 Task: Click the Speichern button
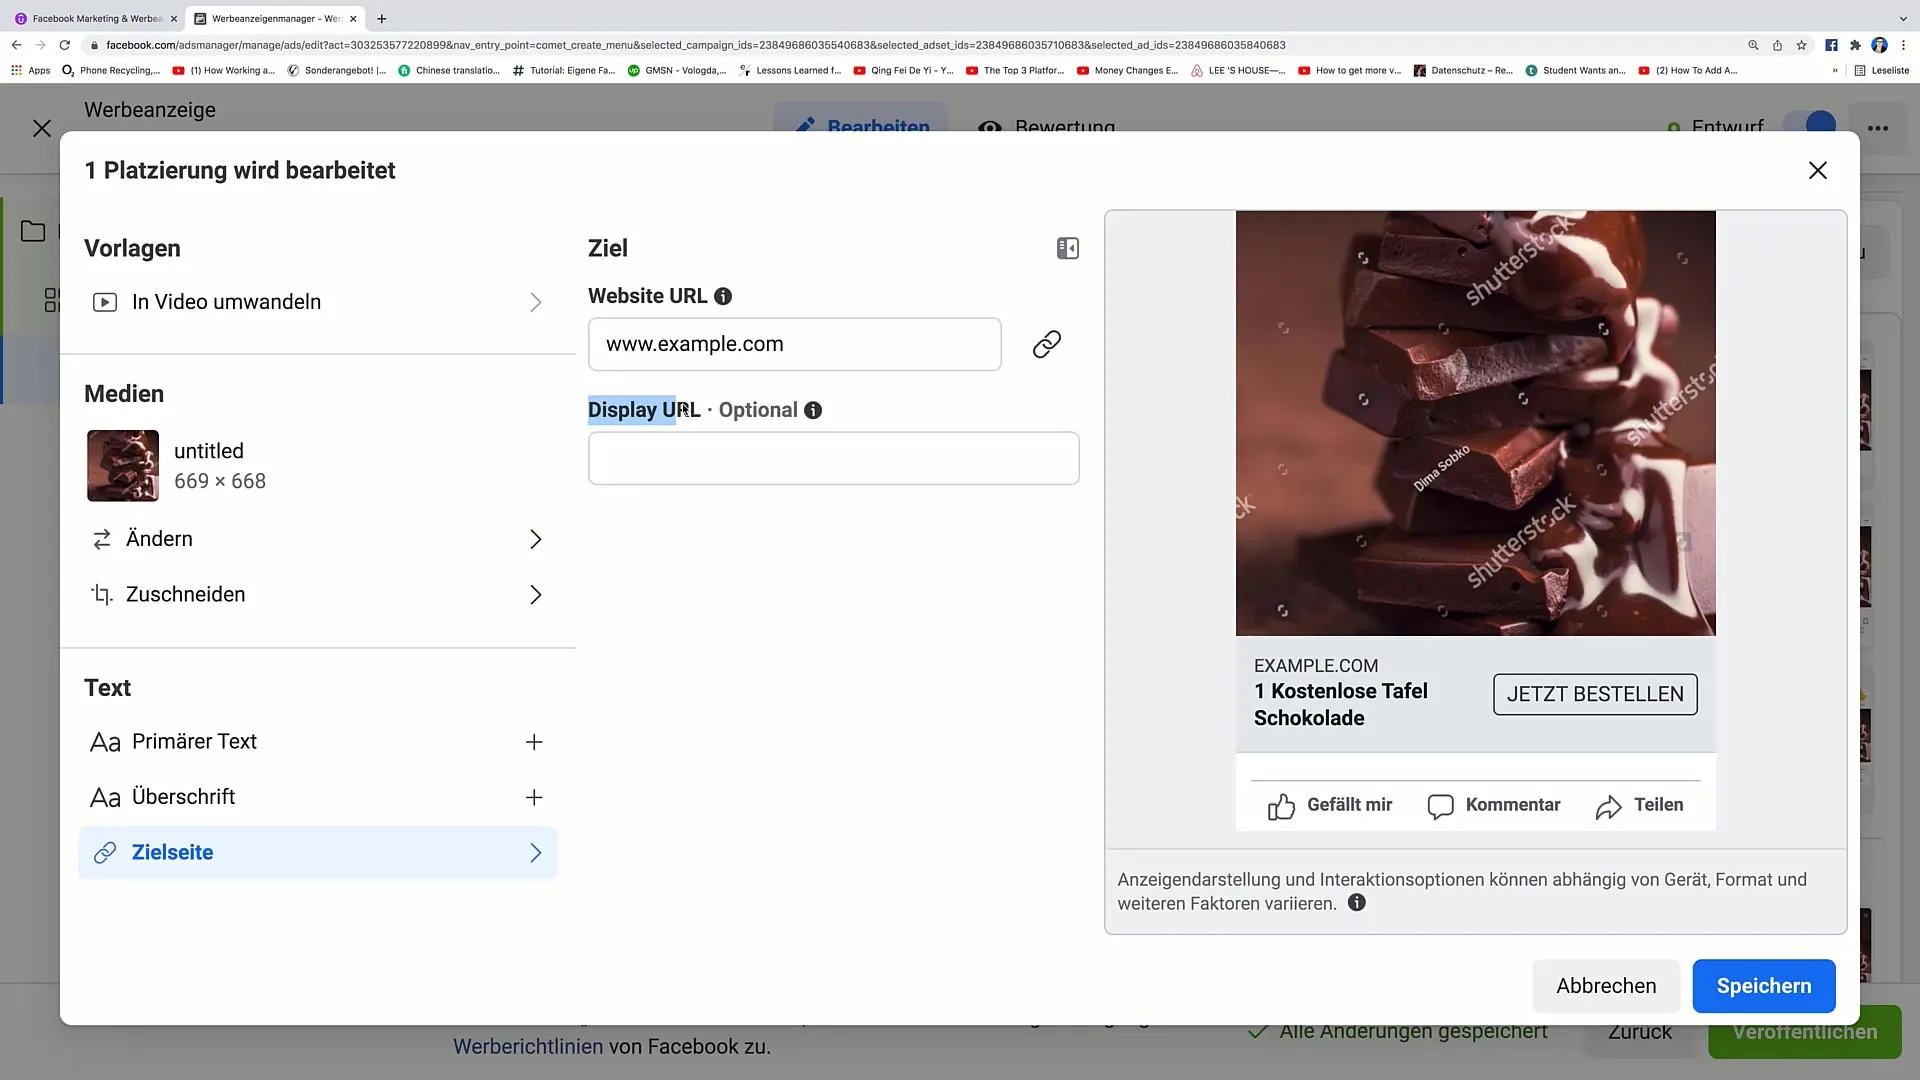[1763, 986]
